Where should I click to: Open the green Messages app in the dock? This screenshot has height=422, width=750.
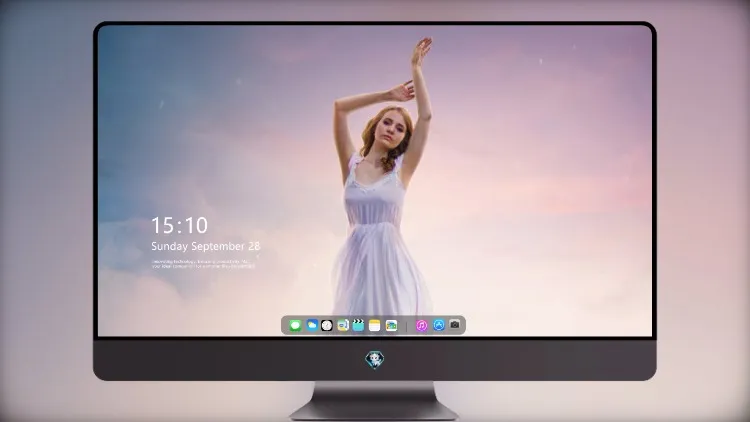point(295,326)
